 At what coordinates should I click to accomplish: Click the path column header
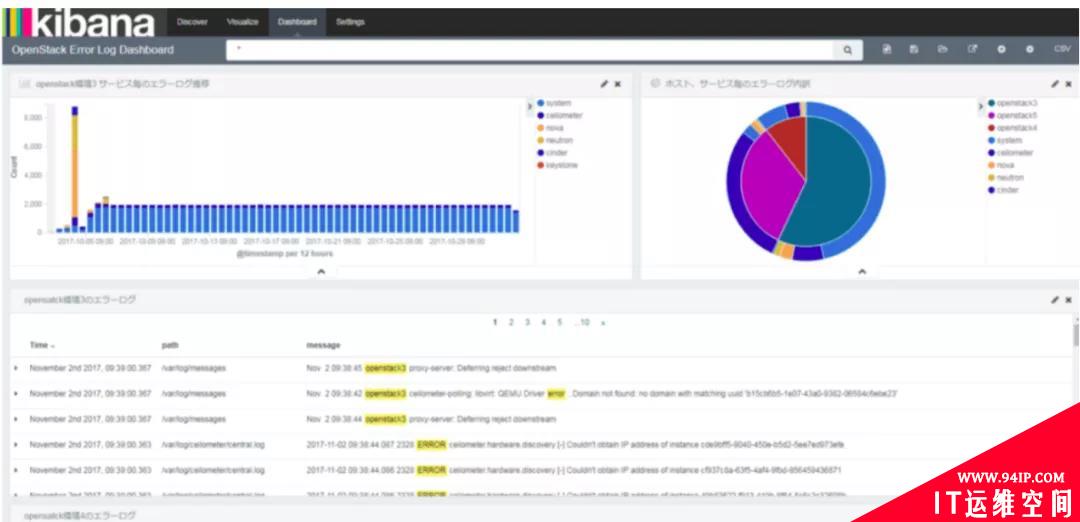coord(169,345)
